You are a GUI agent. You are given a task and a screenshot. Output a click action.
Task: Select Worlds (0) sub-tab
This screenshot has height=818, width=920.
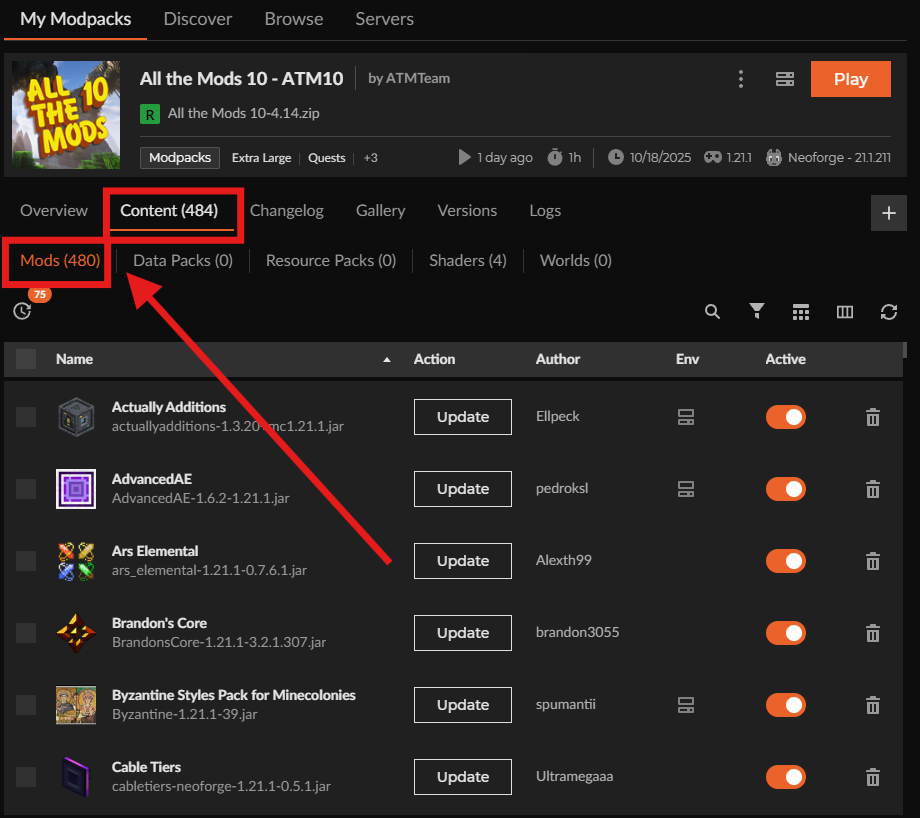576,261
